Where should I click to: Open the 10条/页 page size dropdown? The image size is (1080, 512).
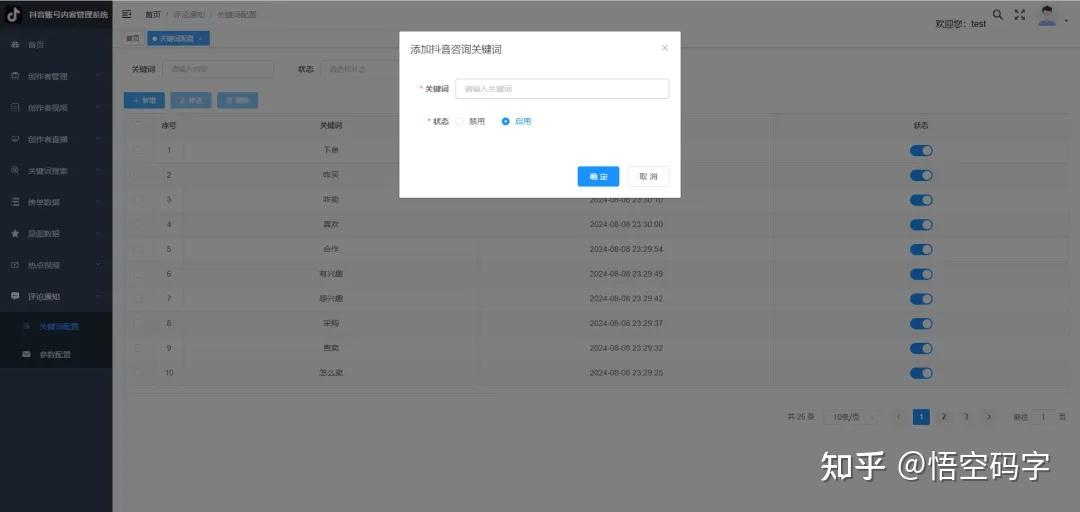(853, 417)
